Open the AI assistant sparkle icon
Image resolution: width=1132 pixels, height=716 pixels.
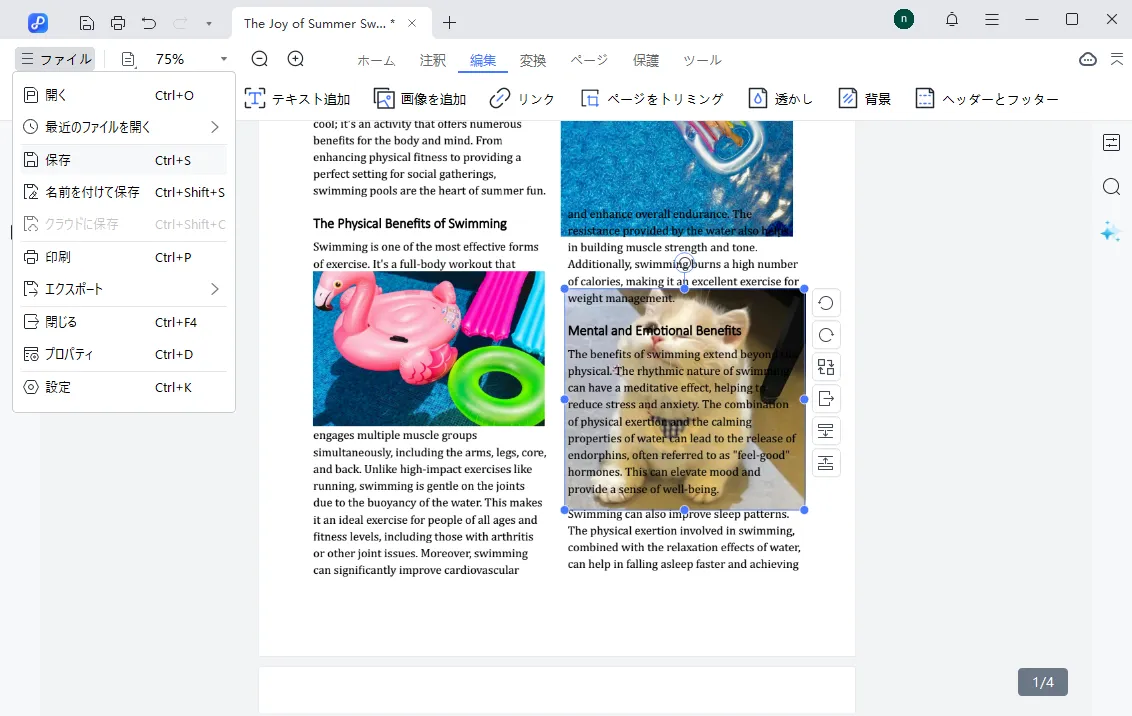coord(1110,231)
